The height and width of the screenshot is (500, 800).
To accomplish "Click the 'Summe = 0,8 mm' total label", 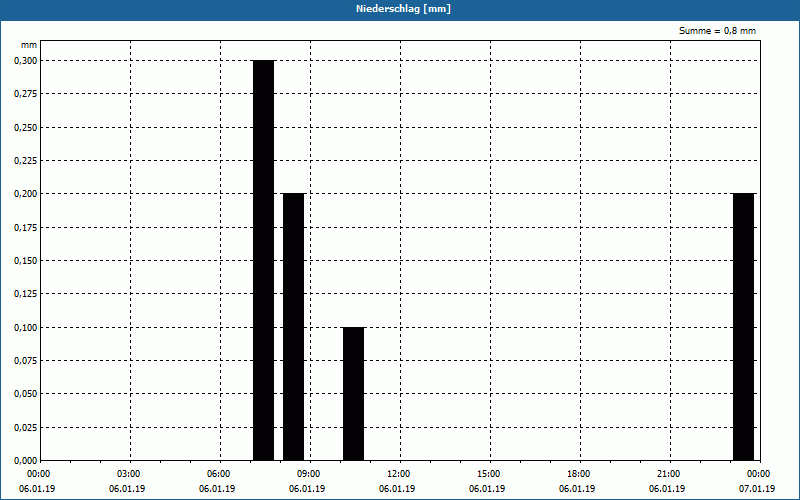I will (x=717, y=31).
